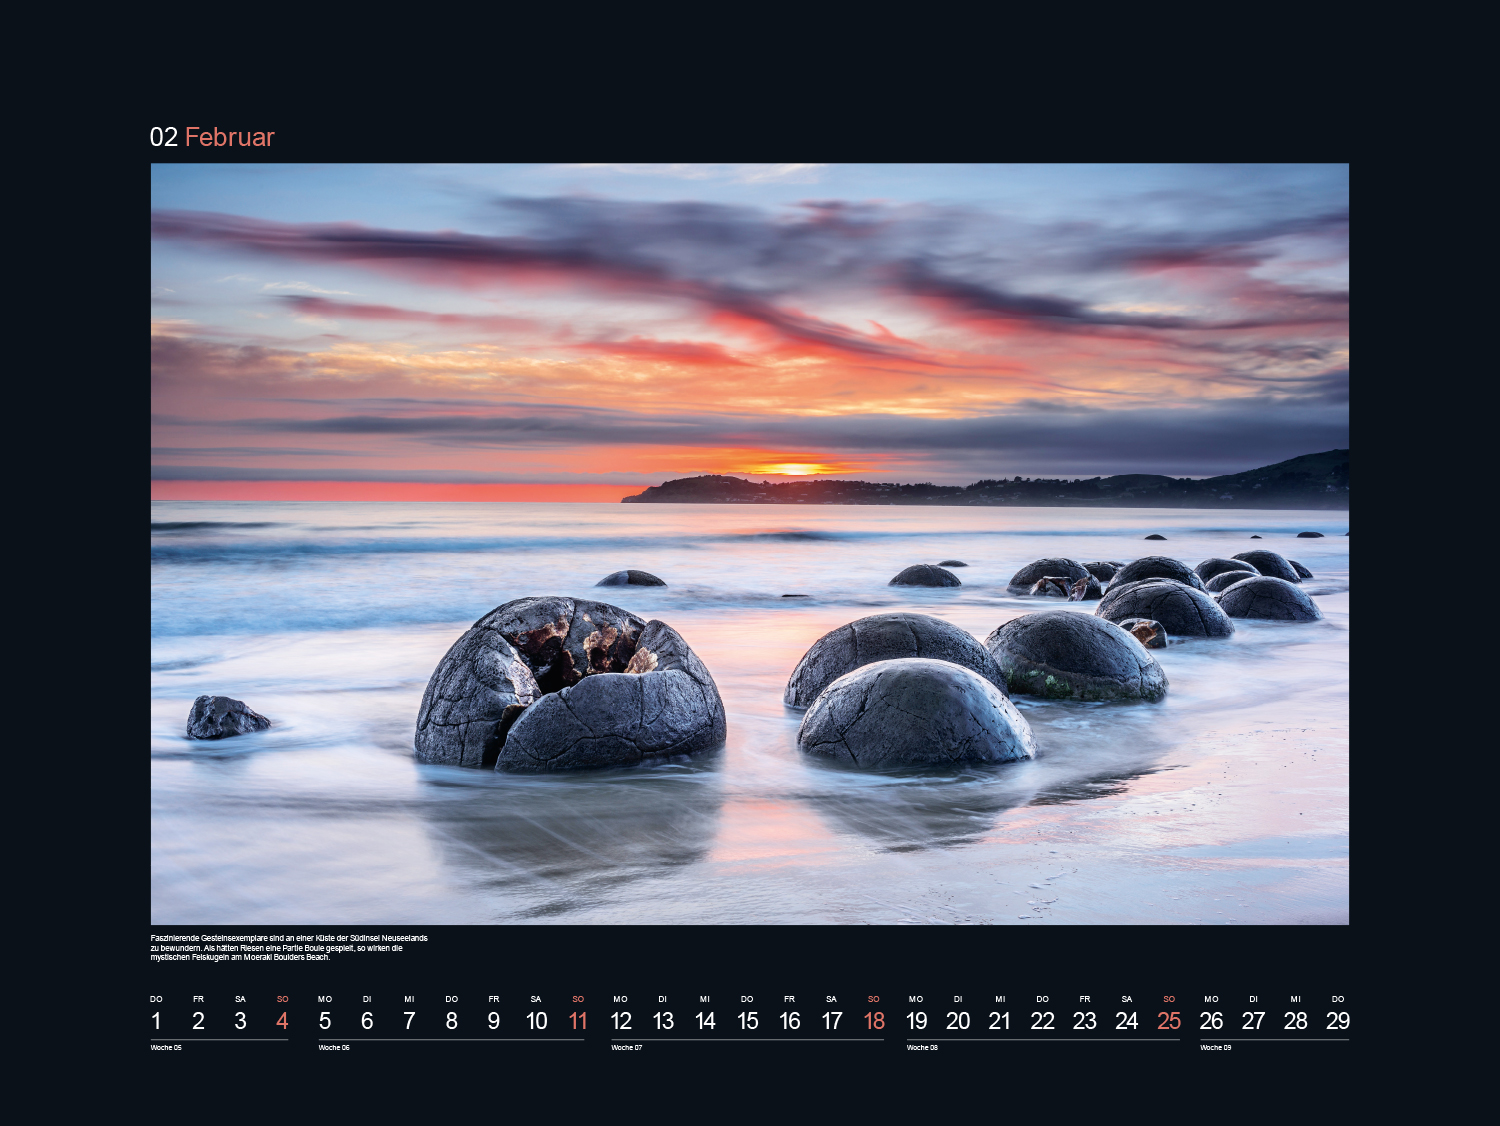Click the Woche 05 week label
Screen dimensions: 1500x1126
[166, 1048]
